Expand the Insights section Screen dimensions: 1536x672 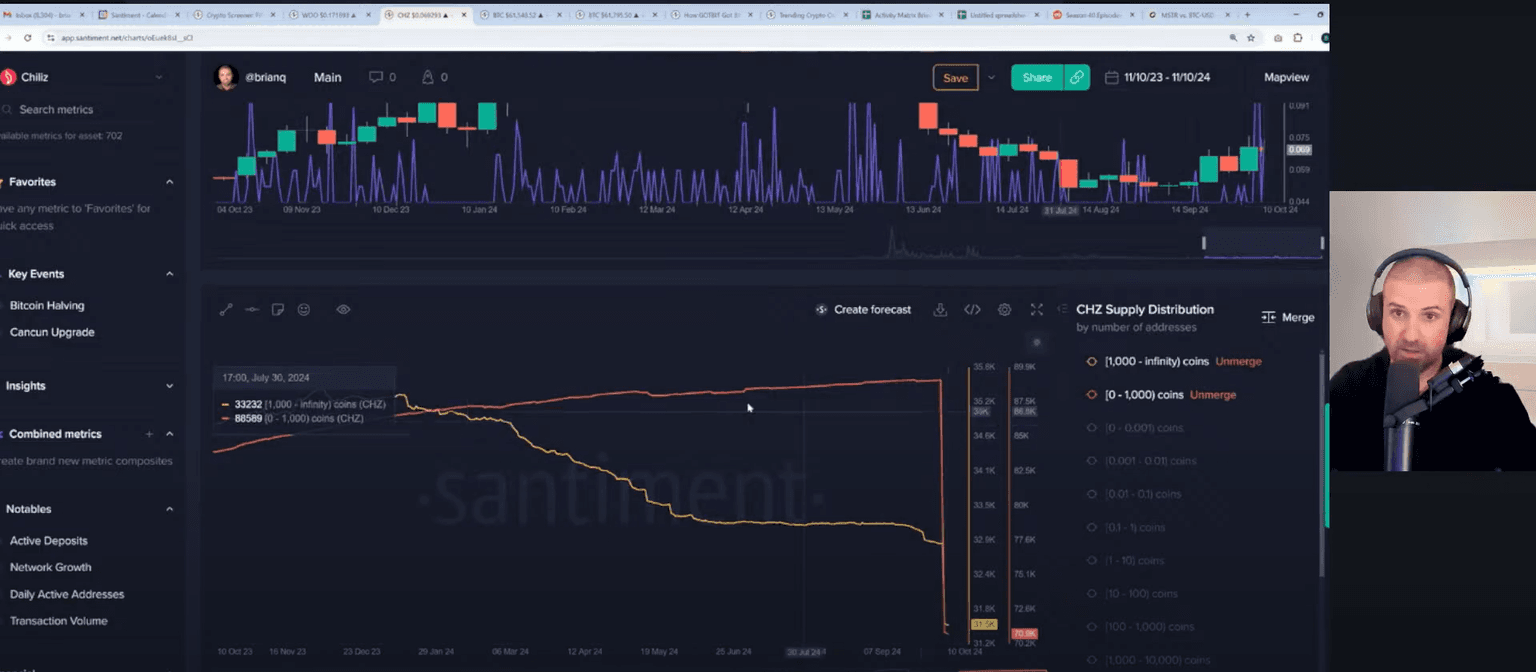coord(169,386)
